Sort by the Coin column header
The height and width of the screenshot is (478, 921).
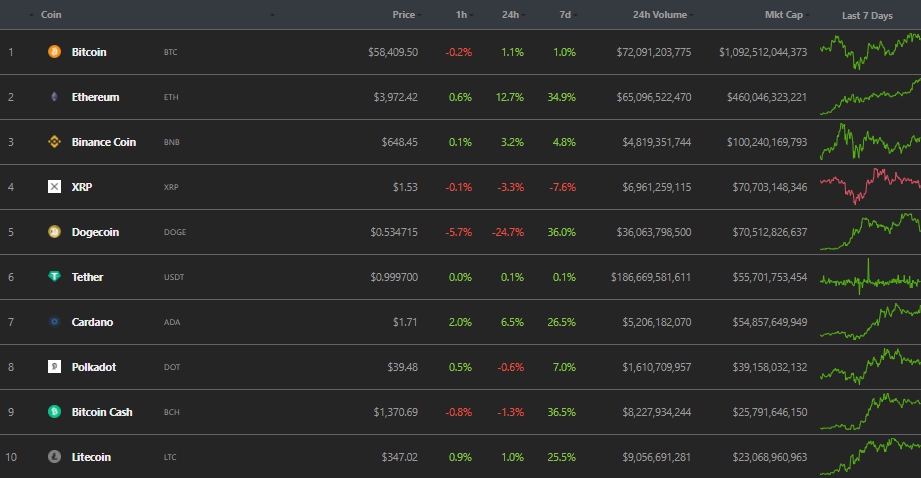(51, 15)
